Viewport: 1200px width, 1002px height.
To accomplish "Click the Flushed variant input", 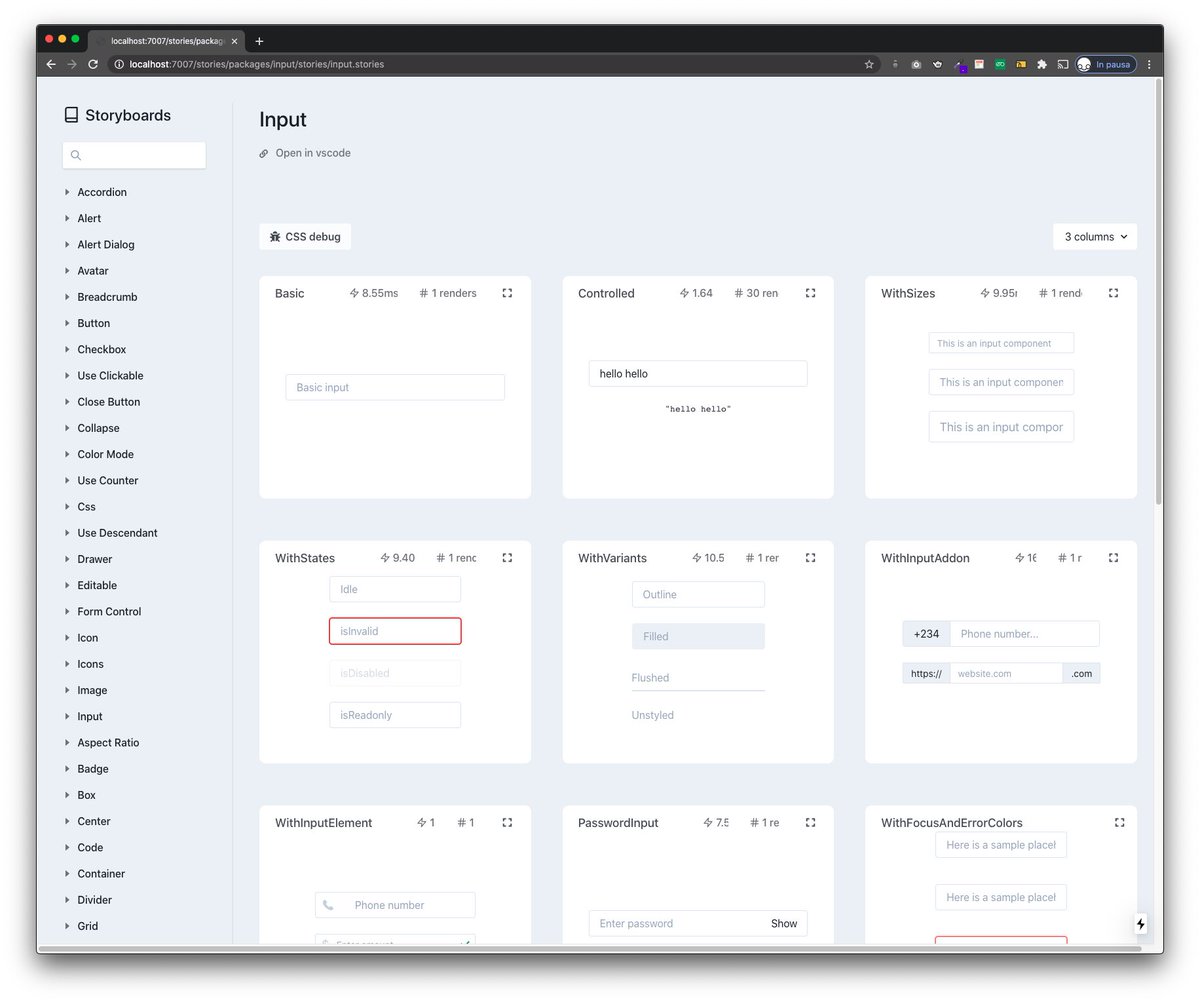I will coord(698,678).
